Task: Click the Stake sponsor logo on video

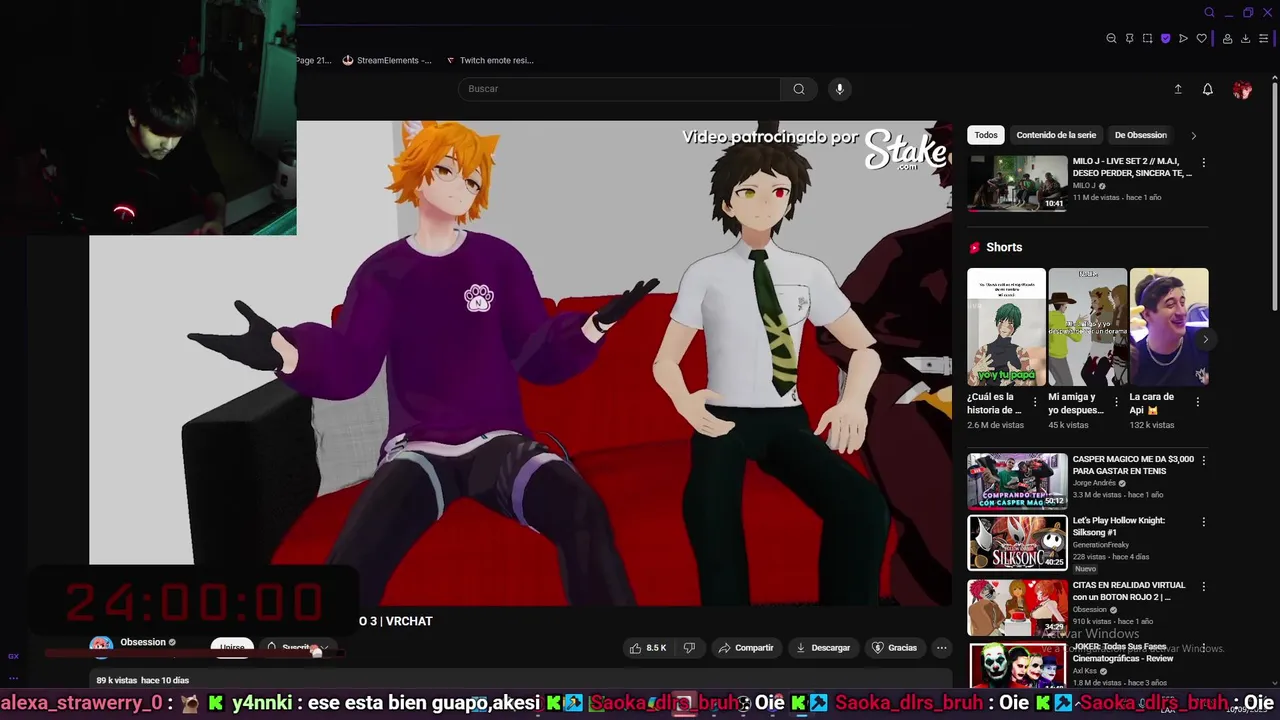Action: (x=905, y=148)
